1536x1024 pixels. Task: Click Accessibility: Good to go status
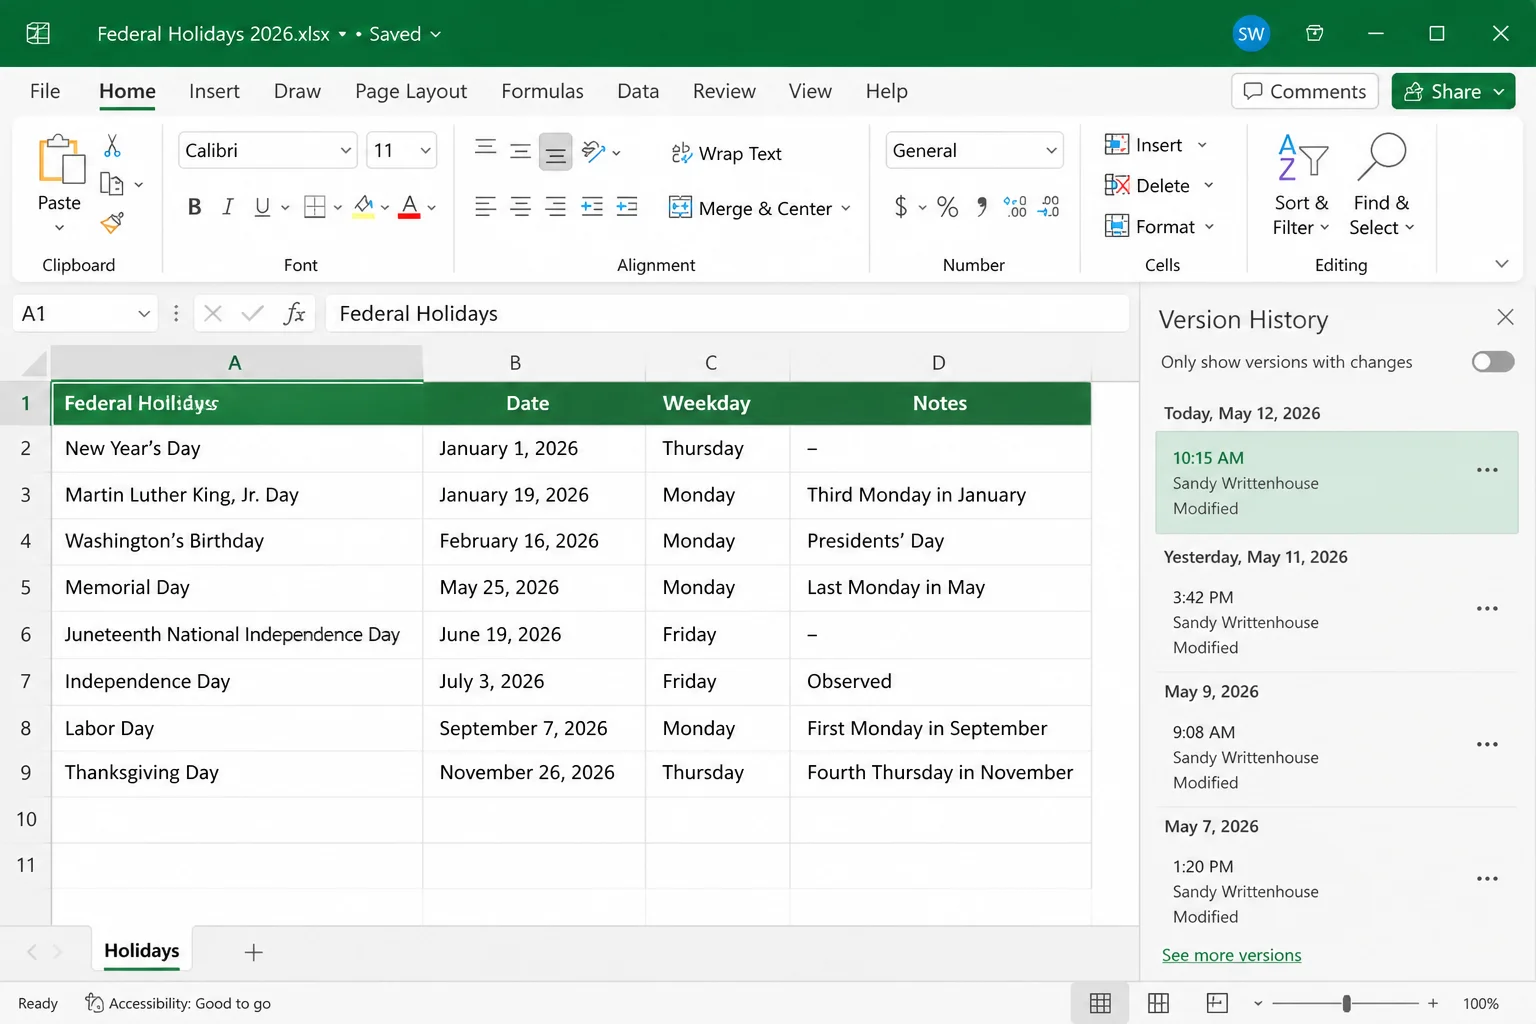coord(178,1003)
